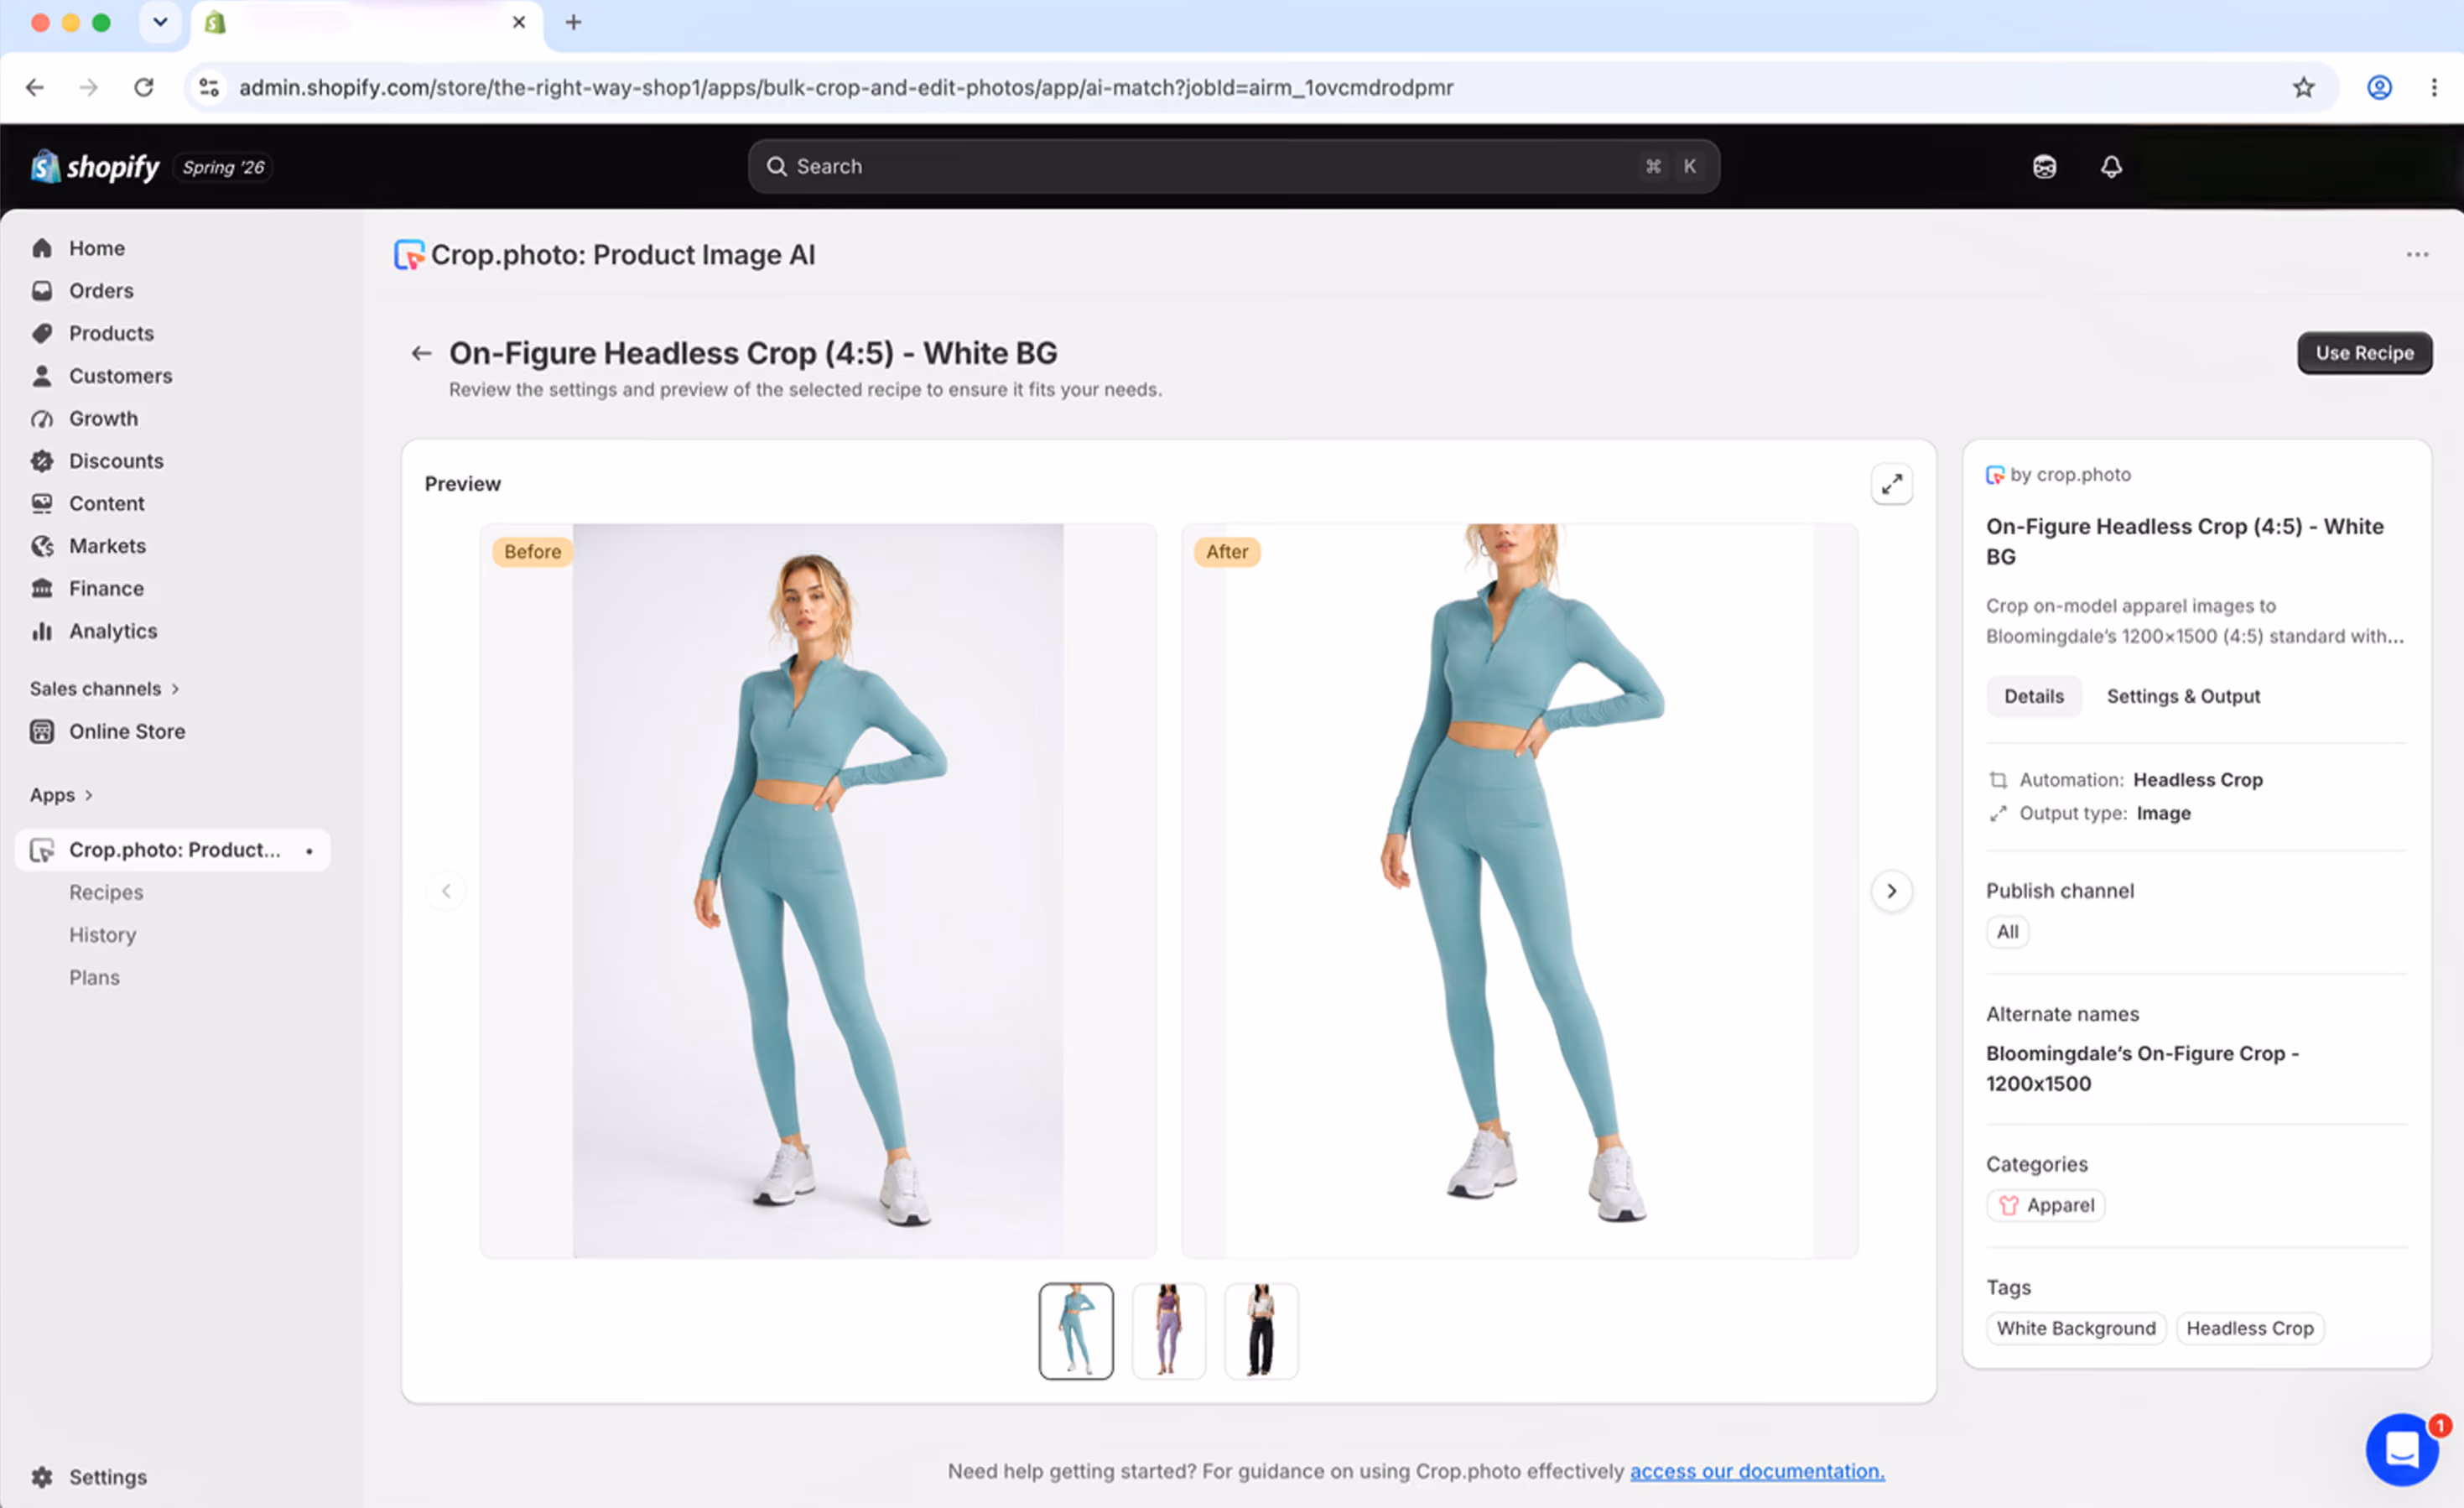
Task: Open the Sidekick assistant icon
Action: [2044, 167]
